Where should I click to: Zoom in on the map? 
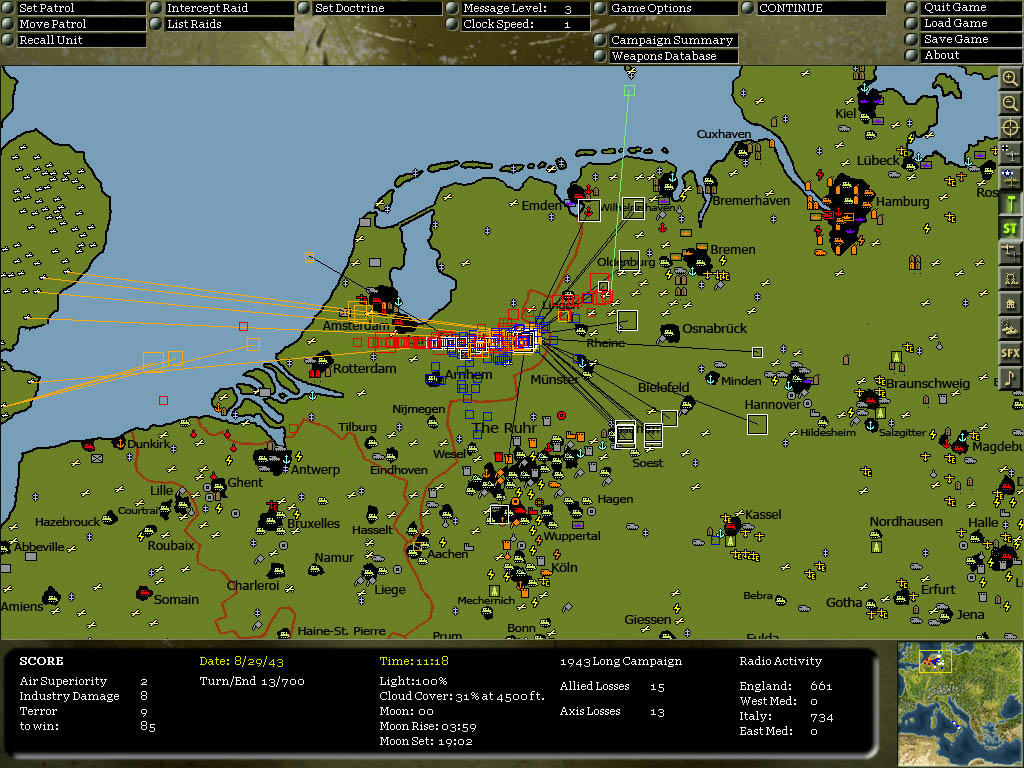[x=1010, y=79]
